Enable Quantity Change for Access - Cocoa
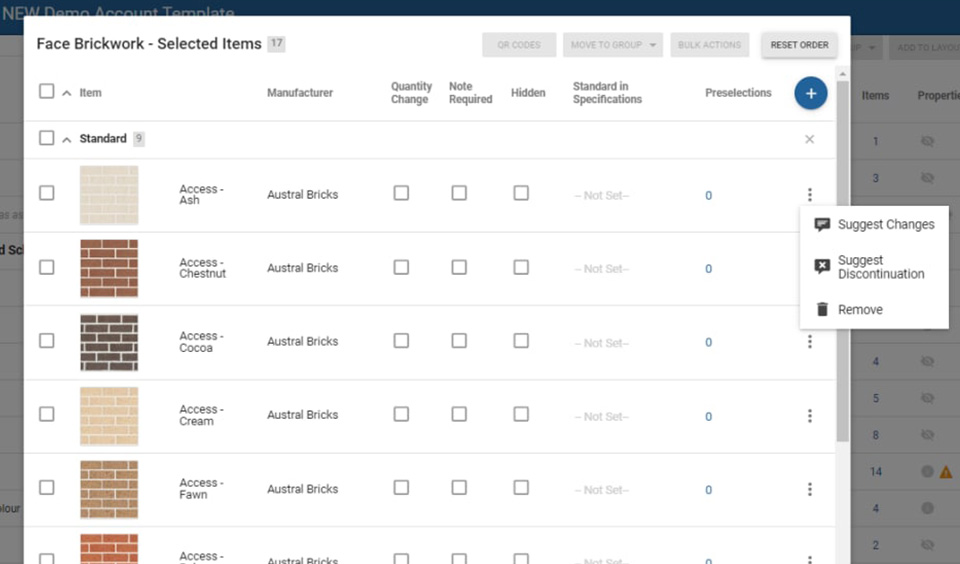 (401, 340)
